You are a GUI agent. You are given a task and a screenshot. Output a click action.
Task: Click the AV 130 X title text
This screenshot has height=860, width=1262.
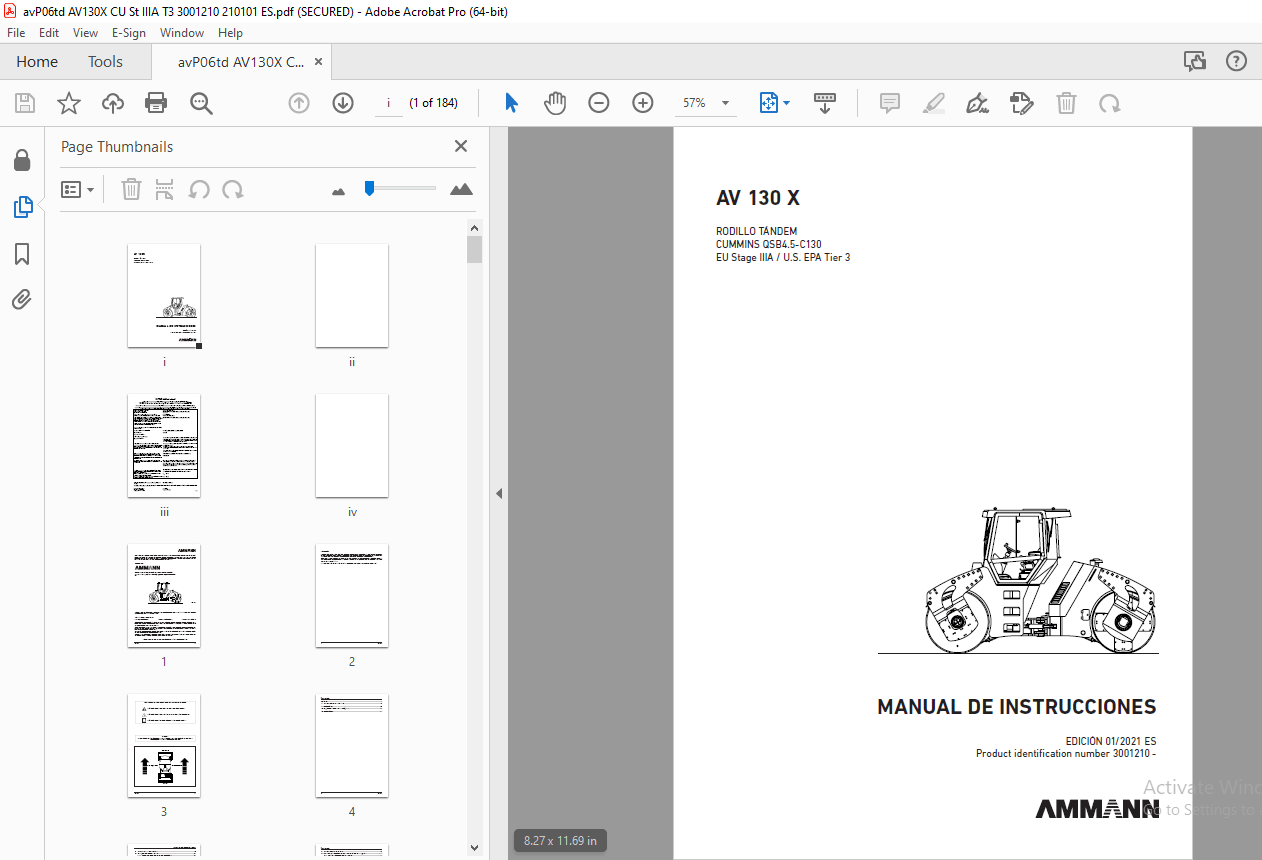pyautogui.click(x=757, y=198)
